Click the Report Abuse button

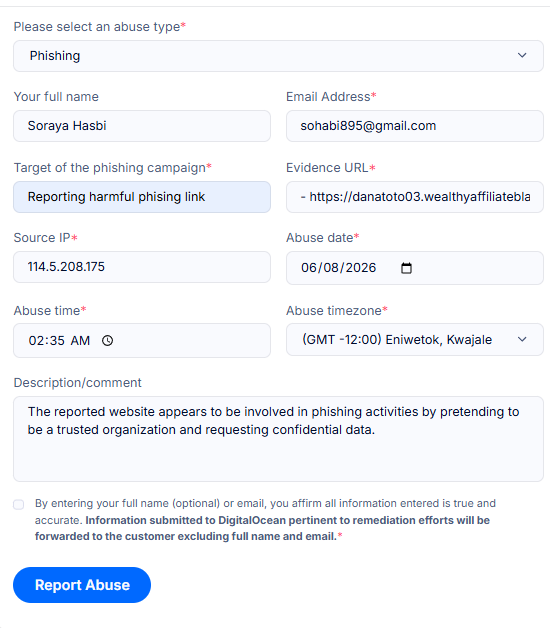click(x=82, y=585)
